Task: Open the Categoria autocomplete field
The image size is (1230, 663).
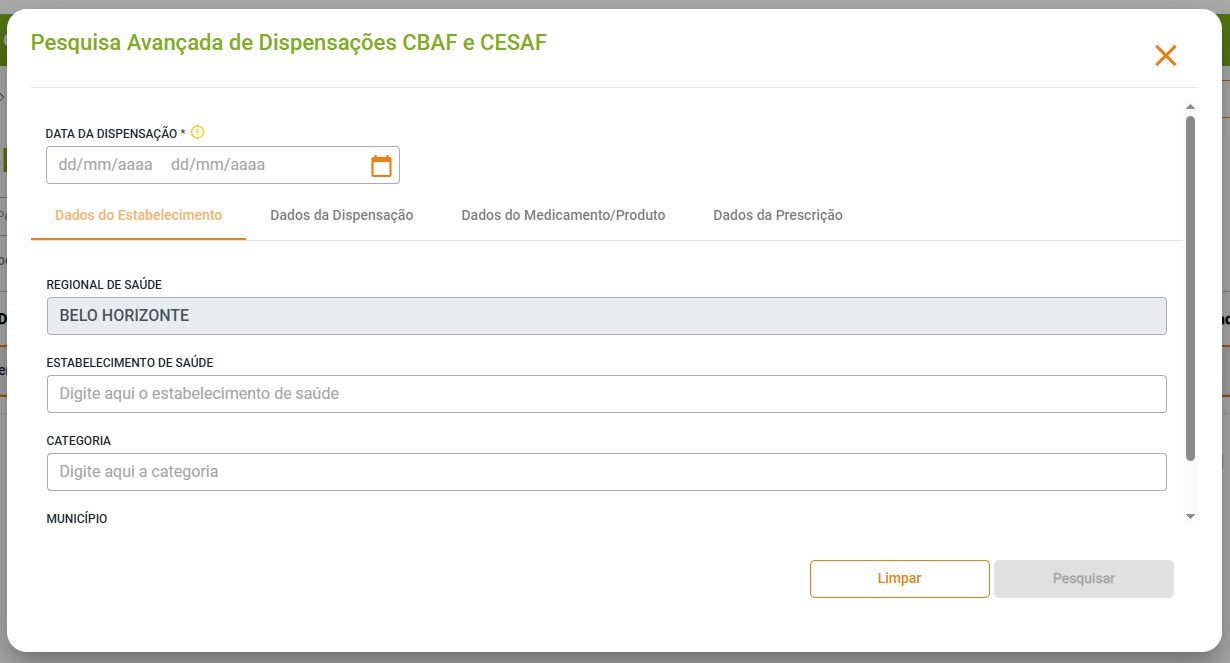Action: [606, 472]
